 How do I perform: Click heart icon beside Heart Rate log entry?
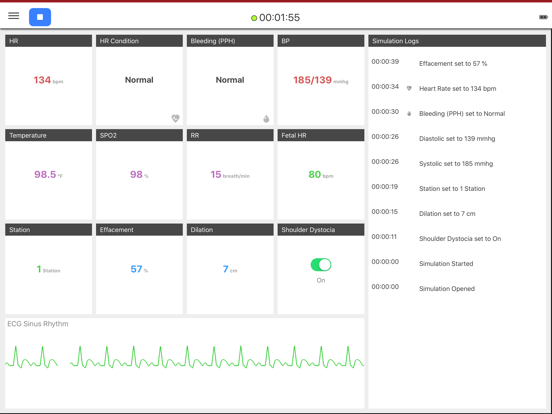[409, 88]
